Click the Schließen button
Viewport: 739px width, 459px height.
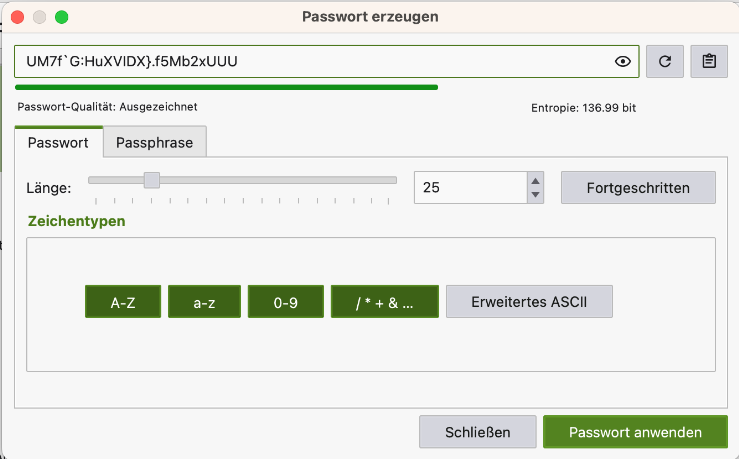477,432
